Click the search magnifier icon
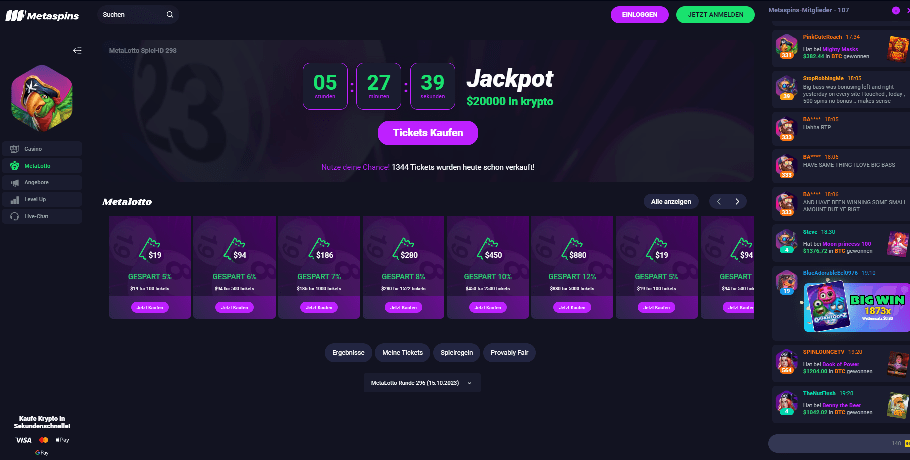The image size is (910, 460). click(x=170, y=15)
